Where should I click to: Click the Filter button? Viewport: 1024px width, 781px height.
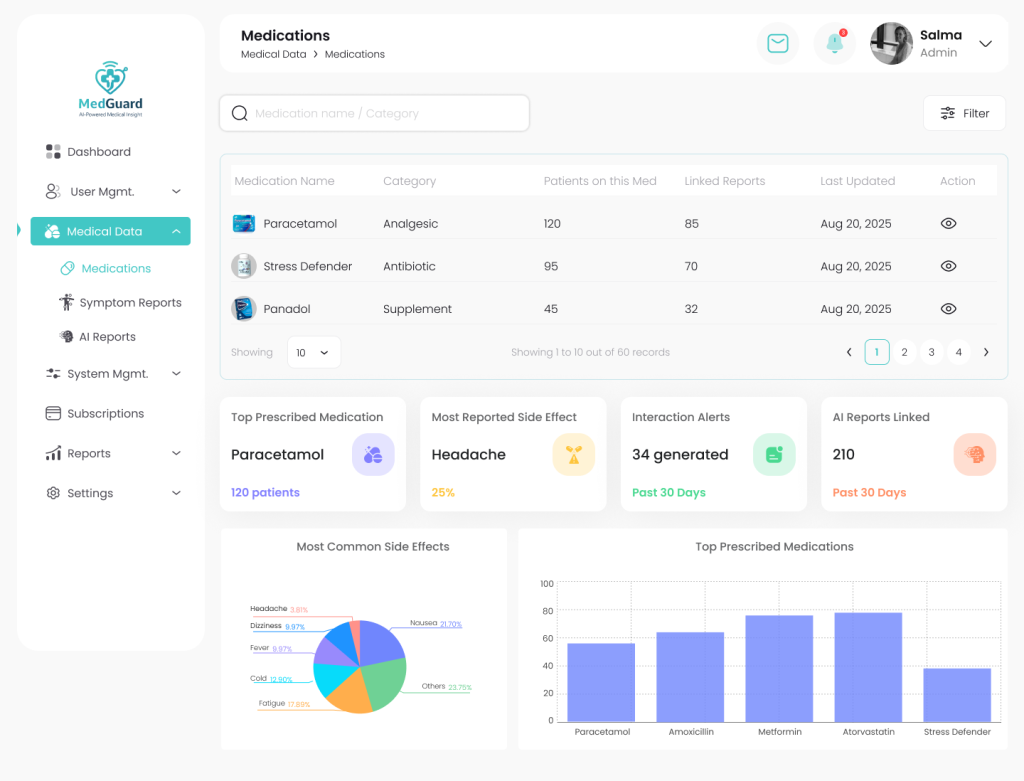click(x=964, y=114)
